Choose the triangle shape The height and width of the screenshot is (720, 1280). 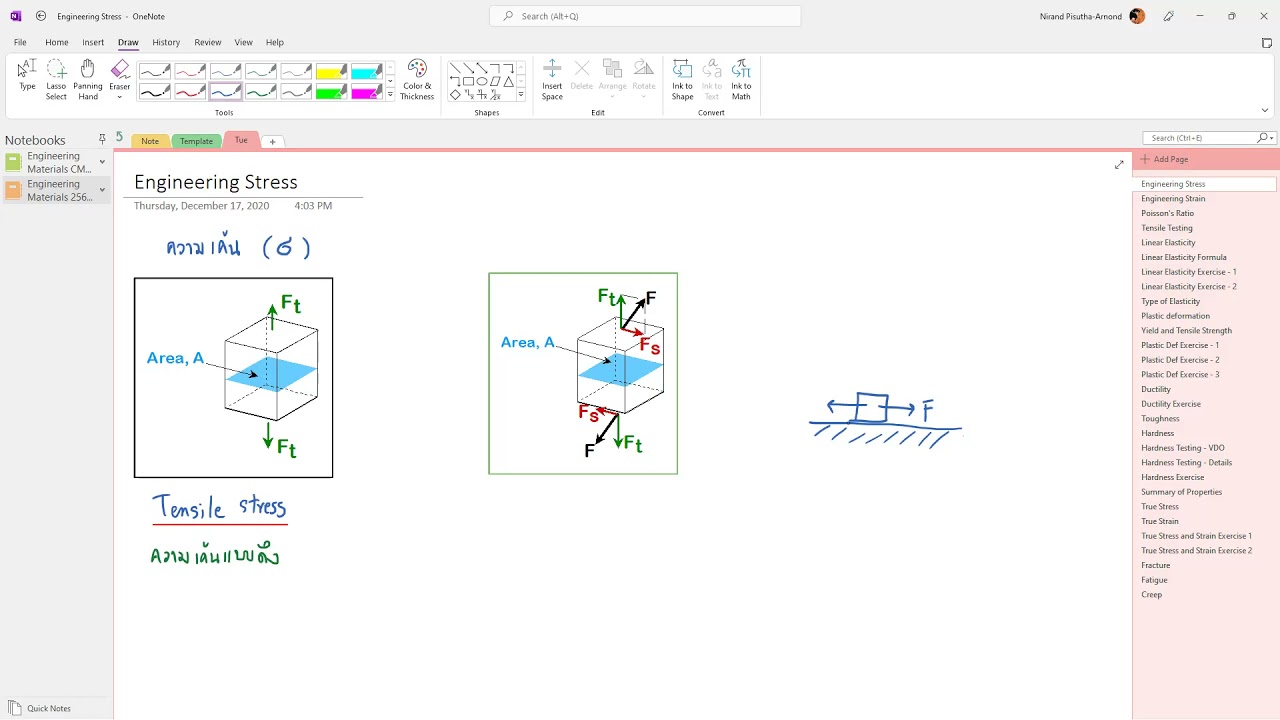tap(508, 81)
